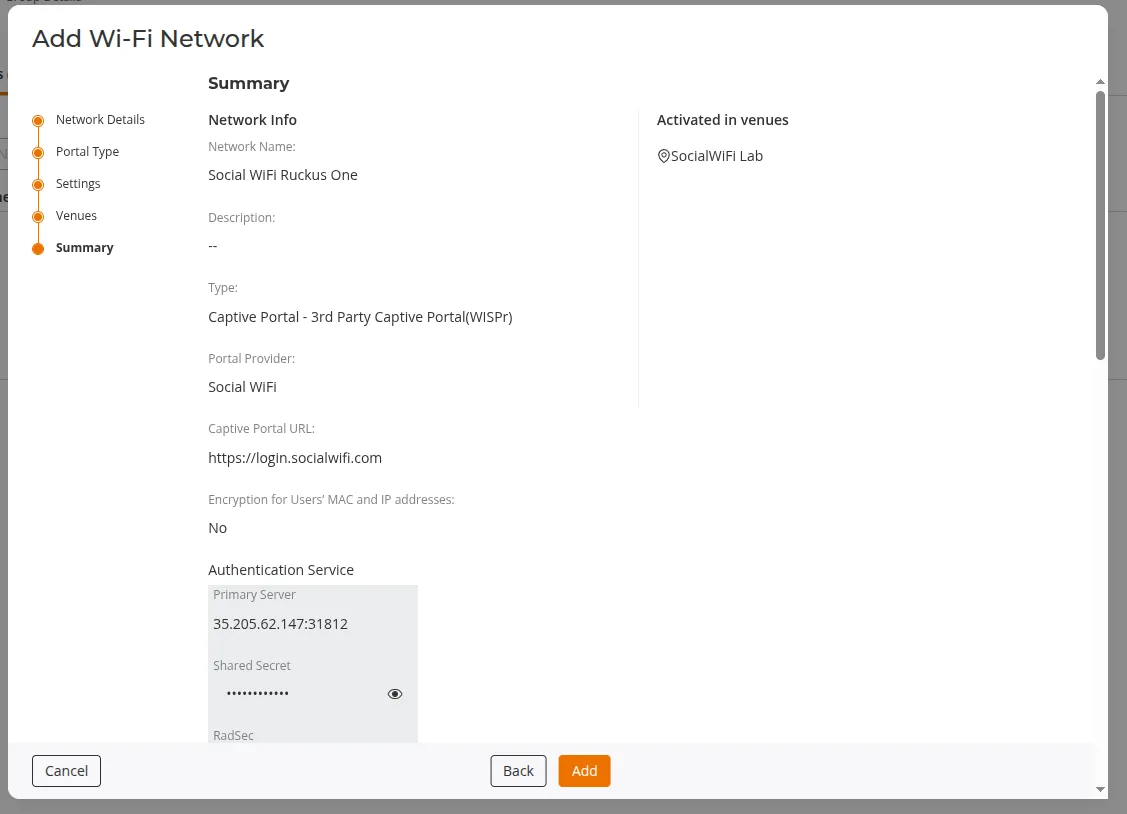
Task: Click the URL 'https://login.socialwifi.com'
Action: [295, 458]
